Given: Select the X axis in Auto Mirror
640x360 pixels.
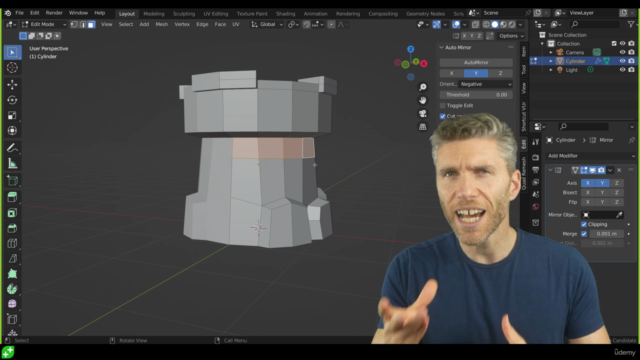Looking at the screenshot, I should pyautogui.click(x=451, y=73).
